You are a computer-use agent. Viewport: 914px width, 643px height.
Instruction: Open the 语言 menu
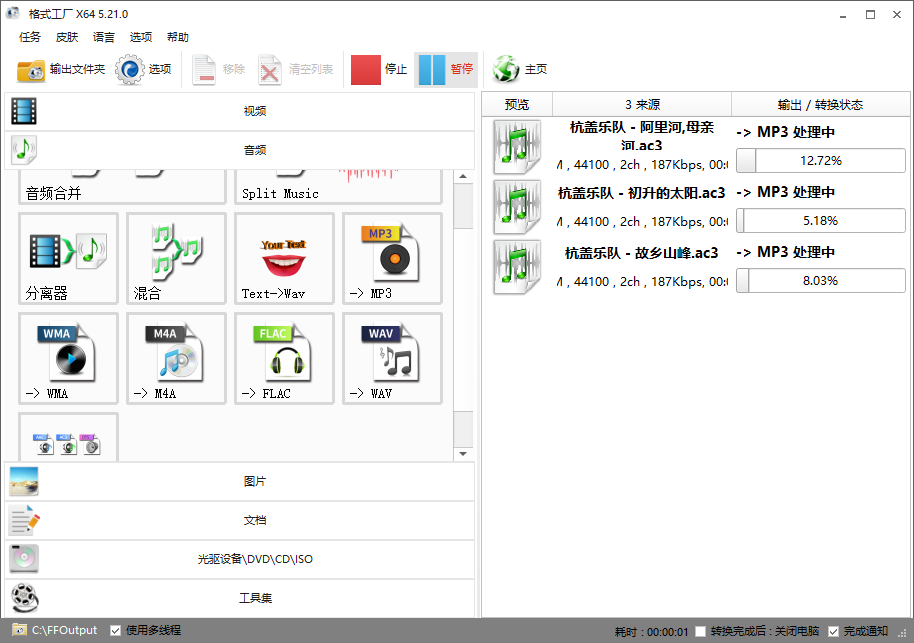pyautogui.click(x=104, y=37)
